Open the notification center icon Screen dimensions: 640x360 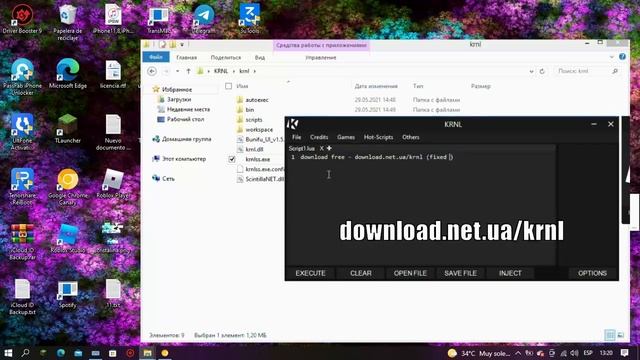(624, 353)
